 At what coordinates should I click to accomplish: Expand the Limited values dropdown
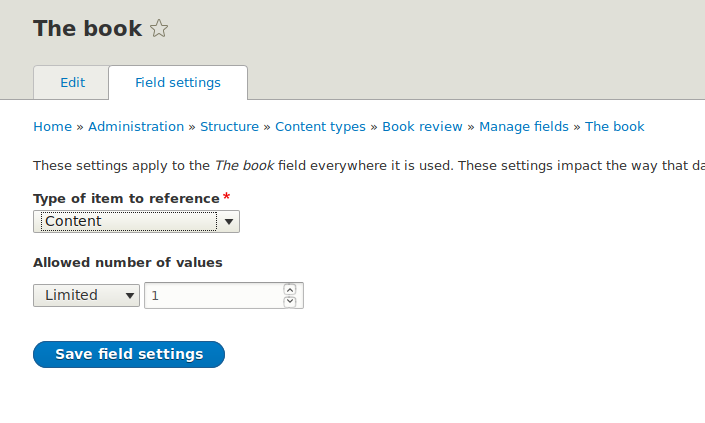tap(87, 295)
